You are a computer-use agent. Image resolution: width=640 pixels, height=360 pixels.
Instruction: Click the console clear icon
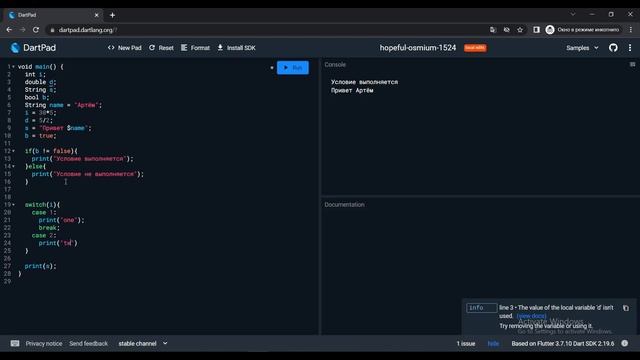632,64
